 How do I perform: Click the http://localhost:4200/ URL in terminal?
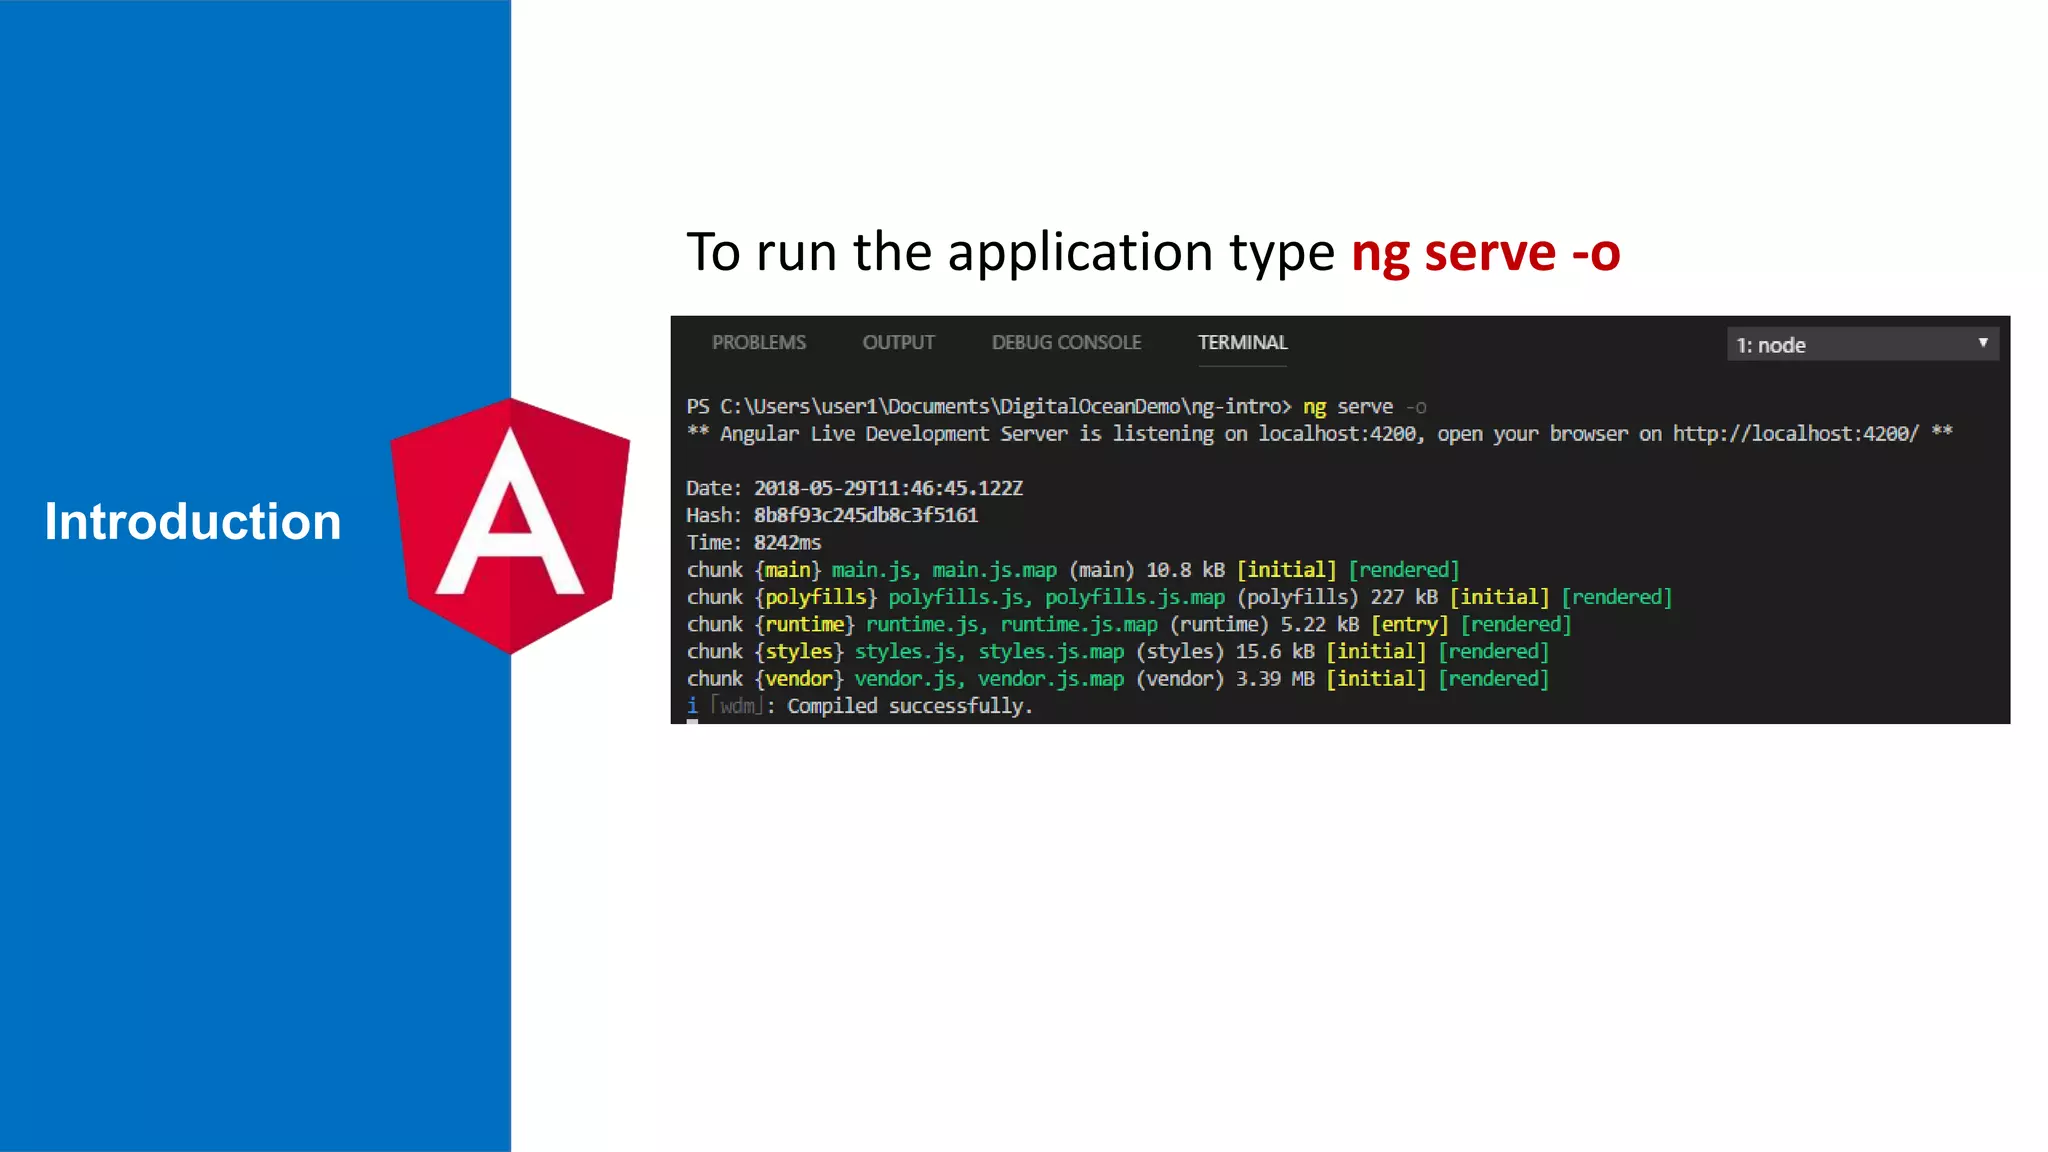click(x=1795, y=434)
